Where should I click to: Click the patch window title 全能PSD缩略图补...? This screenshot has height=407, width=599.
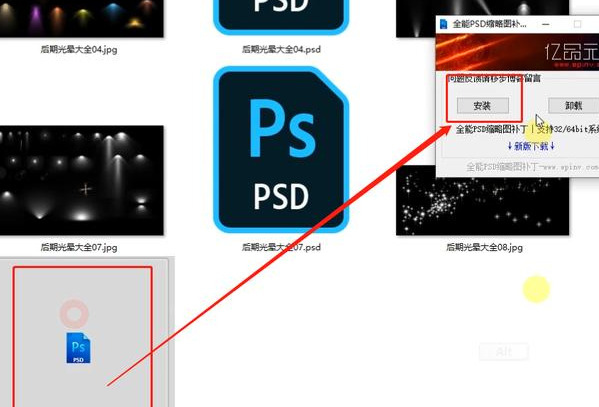[x=489, y=24]
